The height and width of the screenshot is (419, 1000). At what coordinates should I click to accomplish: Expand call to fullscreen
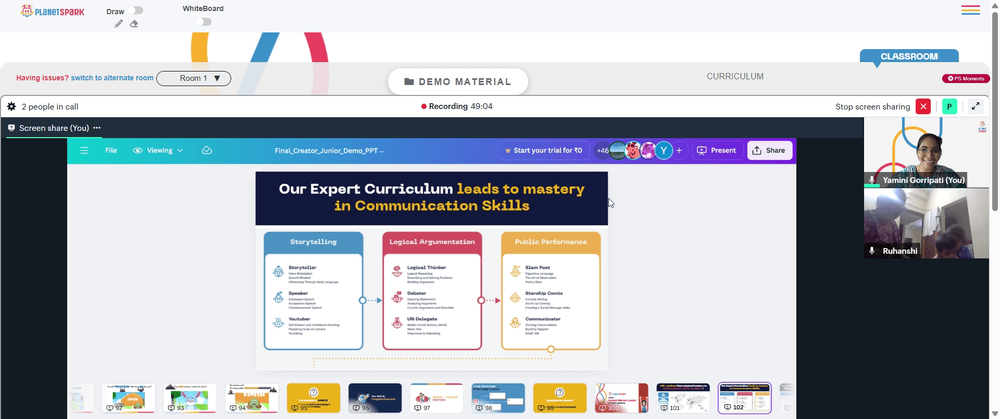[x=976, y=107]
